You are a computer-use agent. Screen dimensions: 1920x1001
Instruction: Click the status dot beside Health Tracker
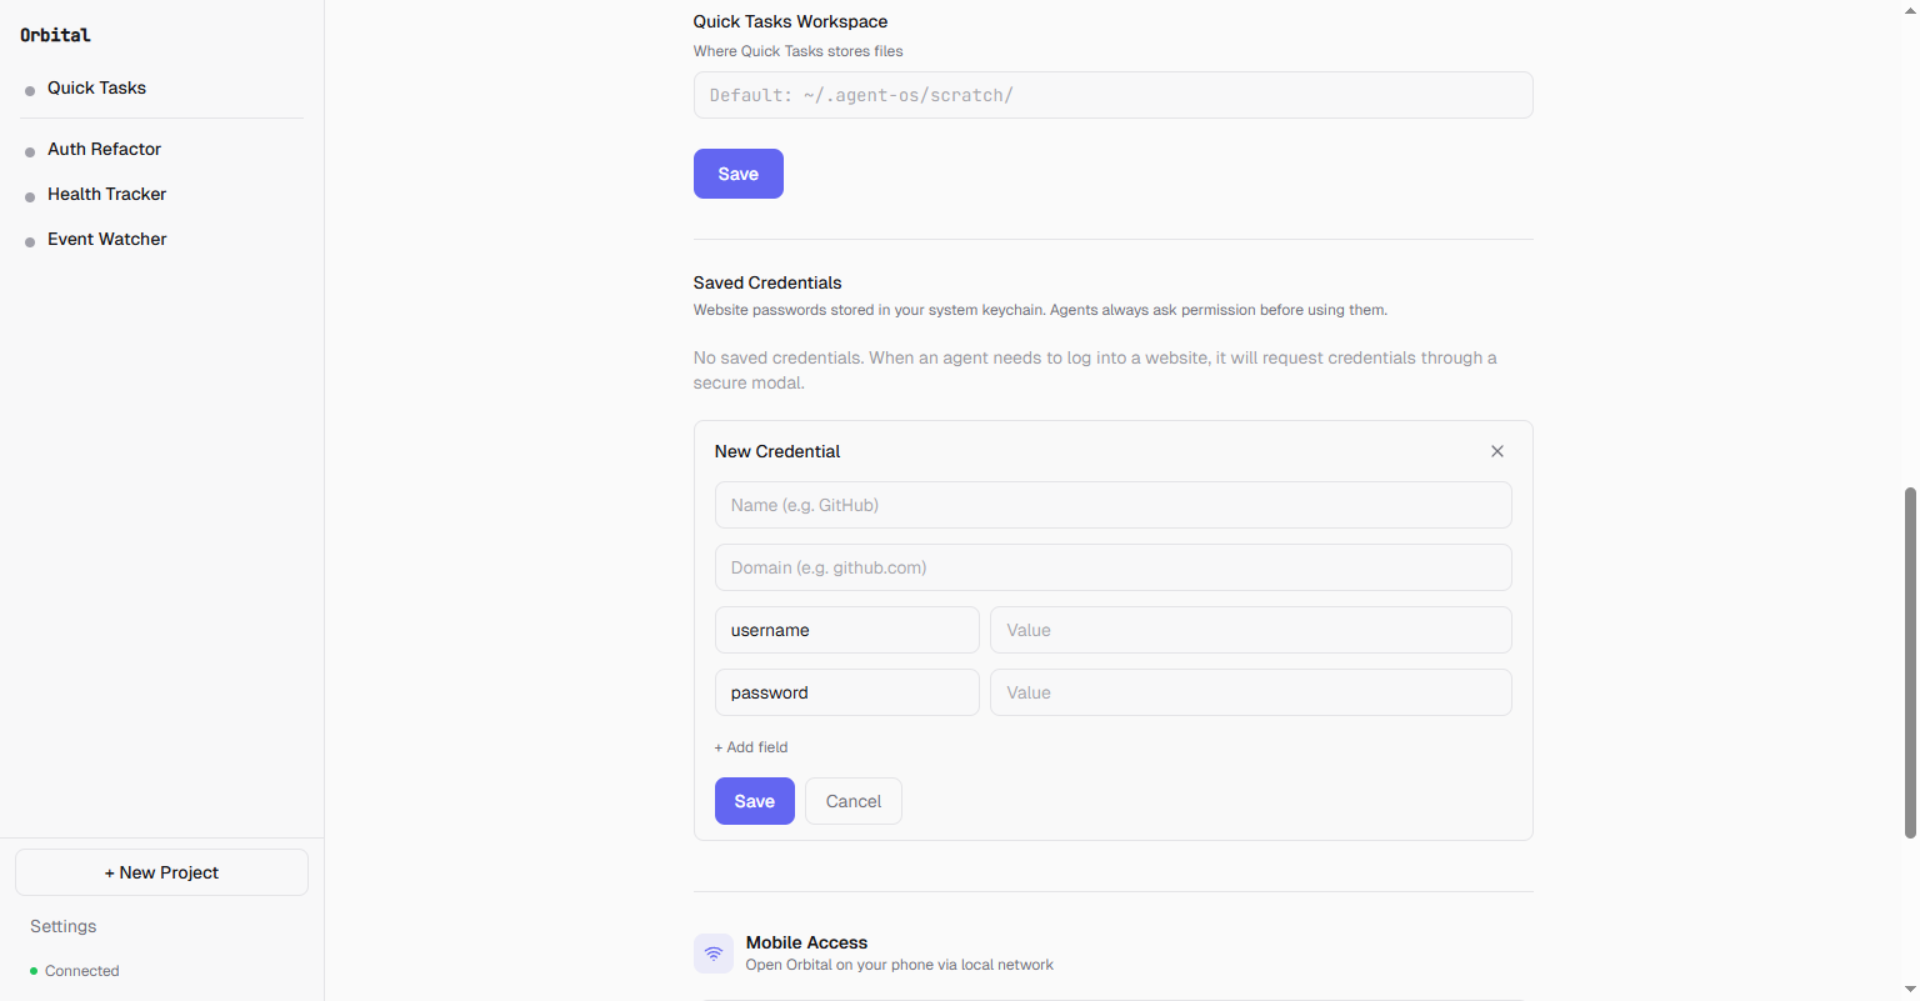[28, 195]
